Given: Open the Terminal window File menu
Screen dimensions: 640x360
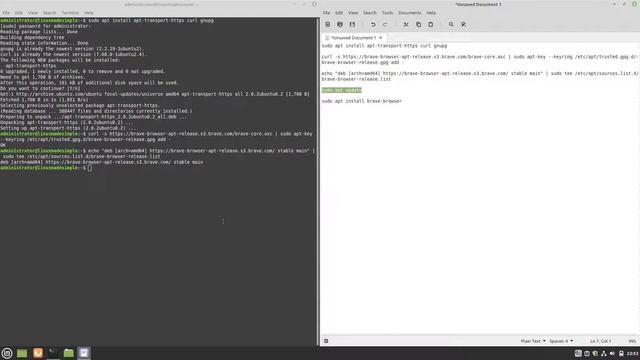Looking at the screenshot, I should pos(6,13).
